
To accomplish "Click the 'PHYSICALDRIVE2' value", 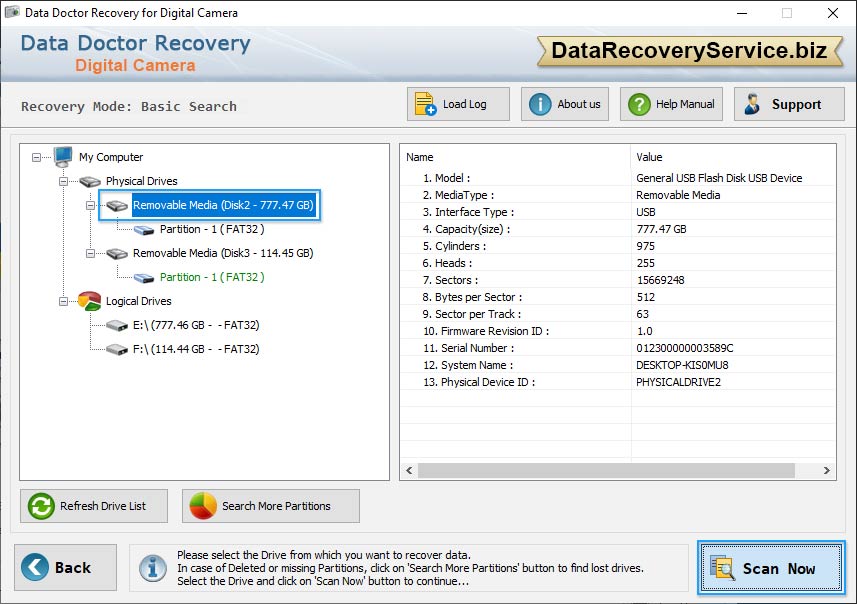I will pyautogui.click(x=678, y=382).
